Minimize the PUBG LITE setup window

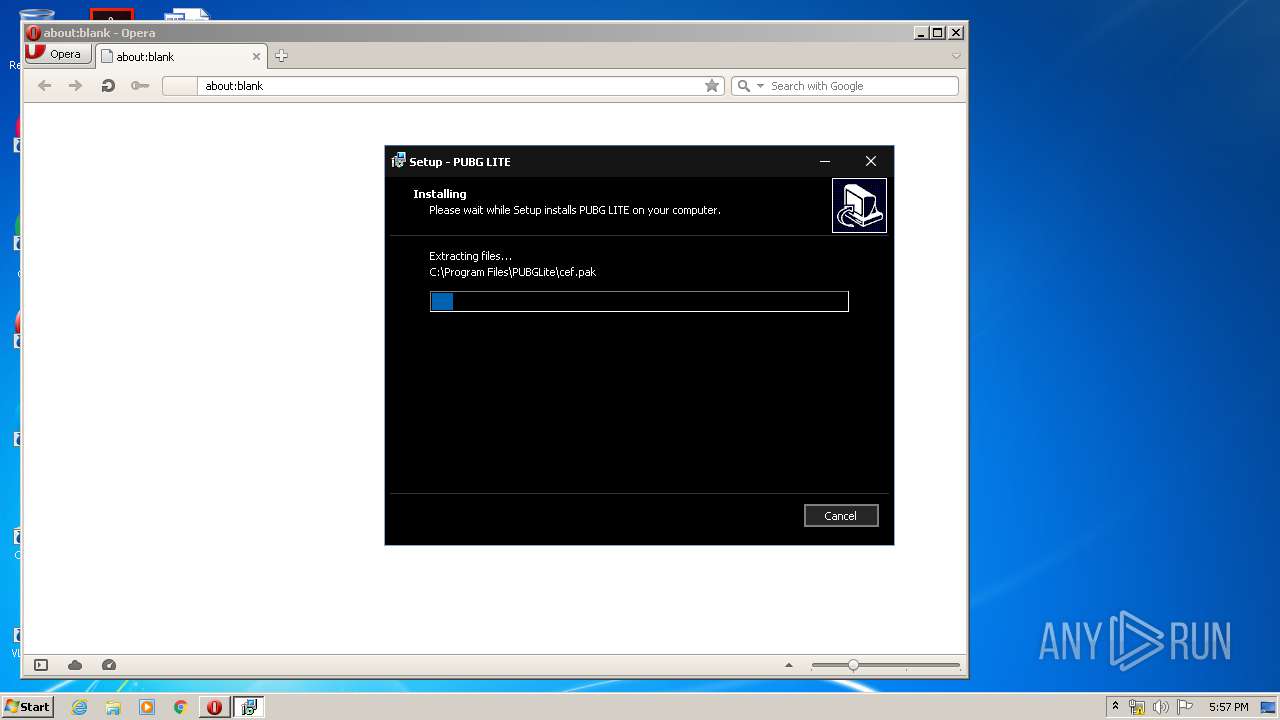coord(825,161)
